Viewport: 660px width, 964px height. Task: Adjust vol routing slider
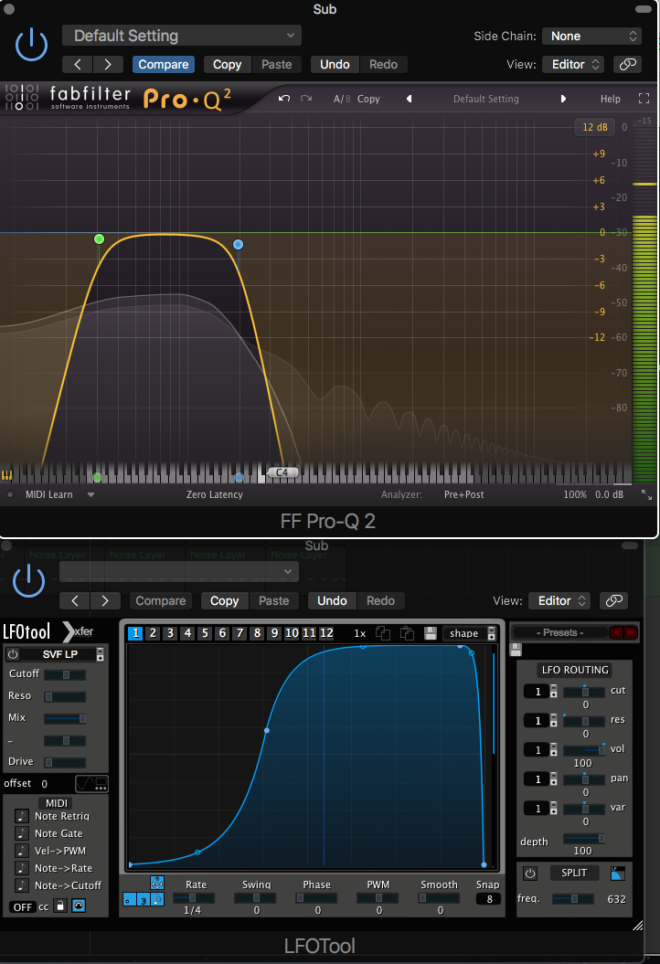[x=584, y=750]
